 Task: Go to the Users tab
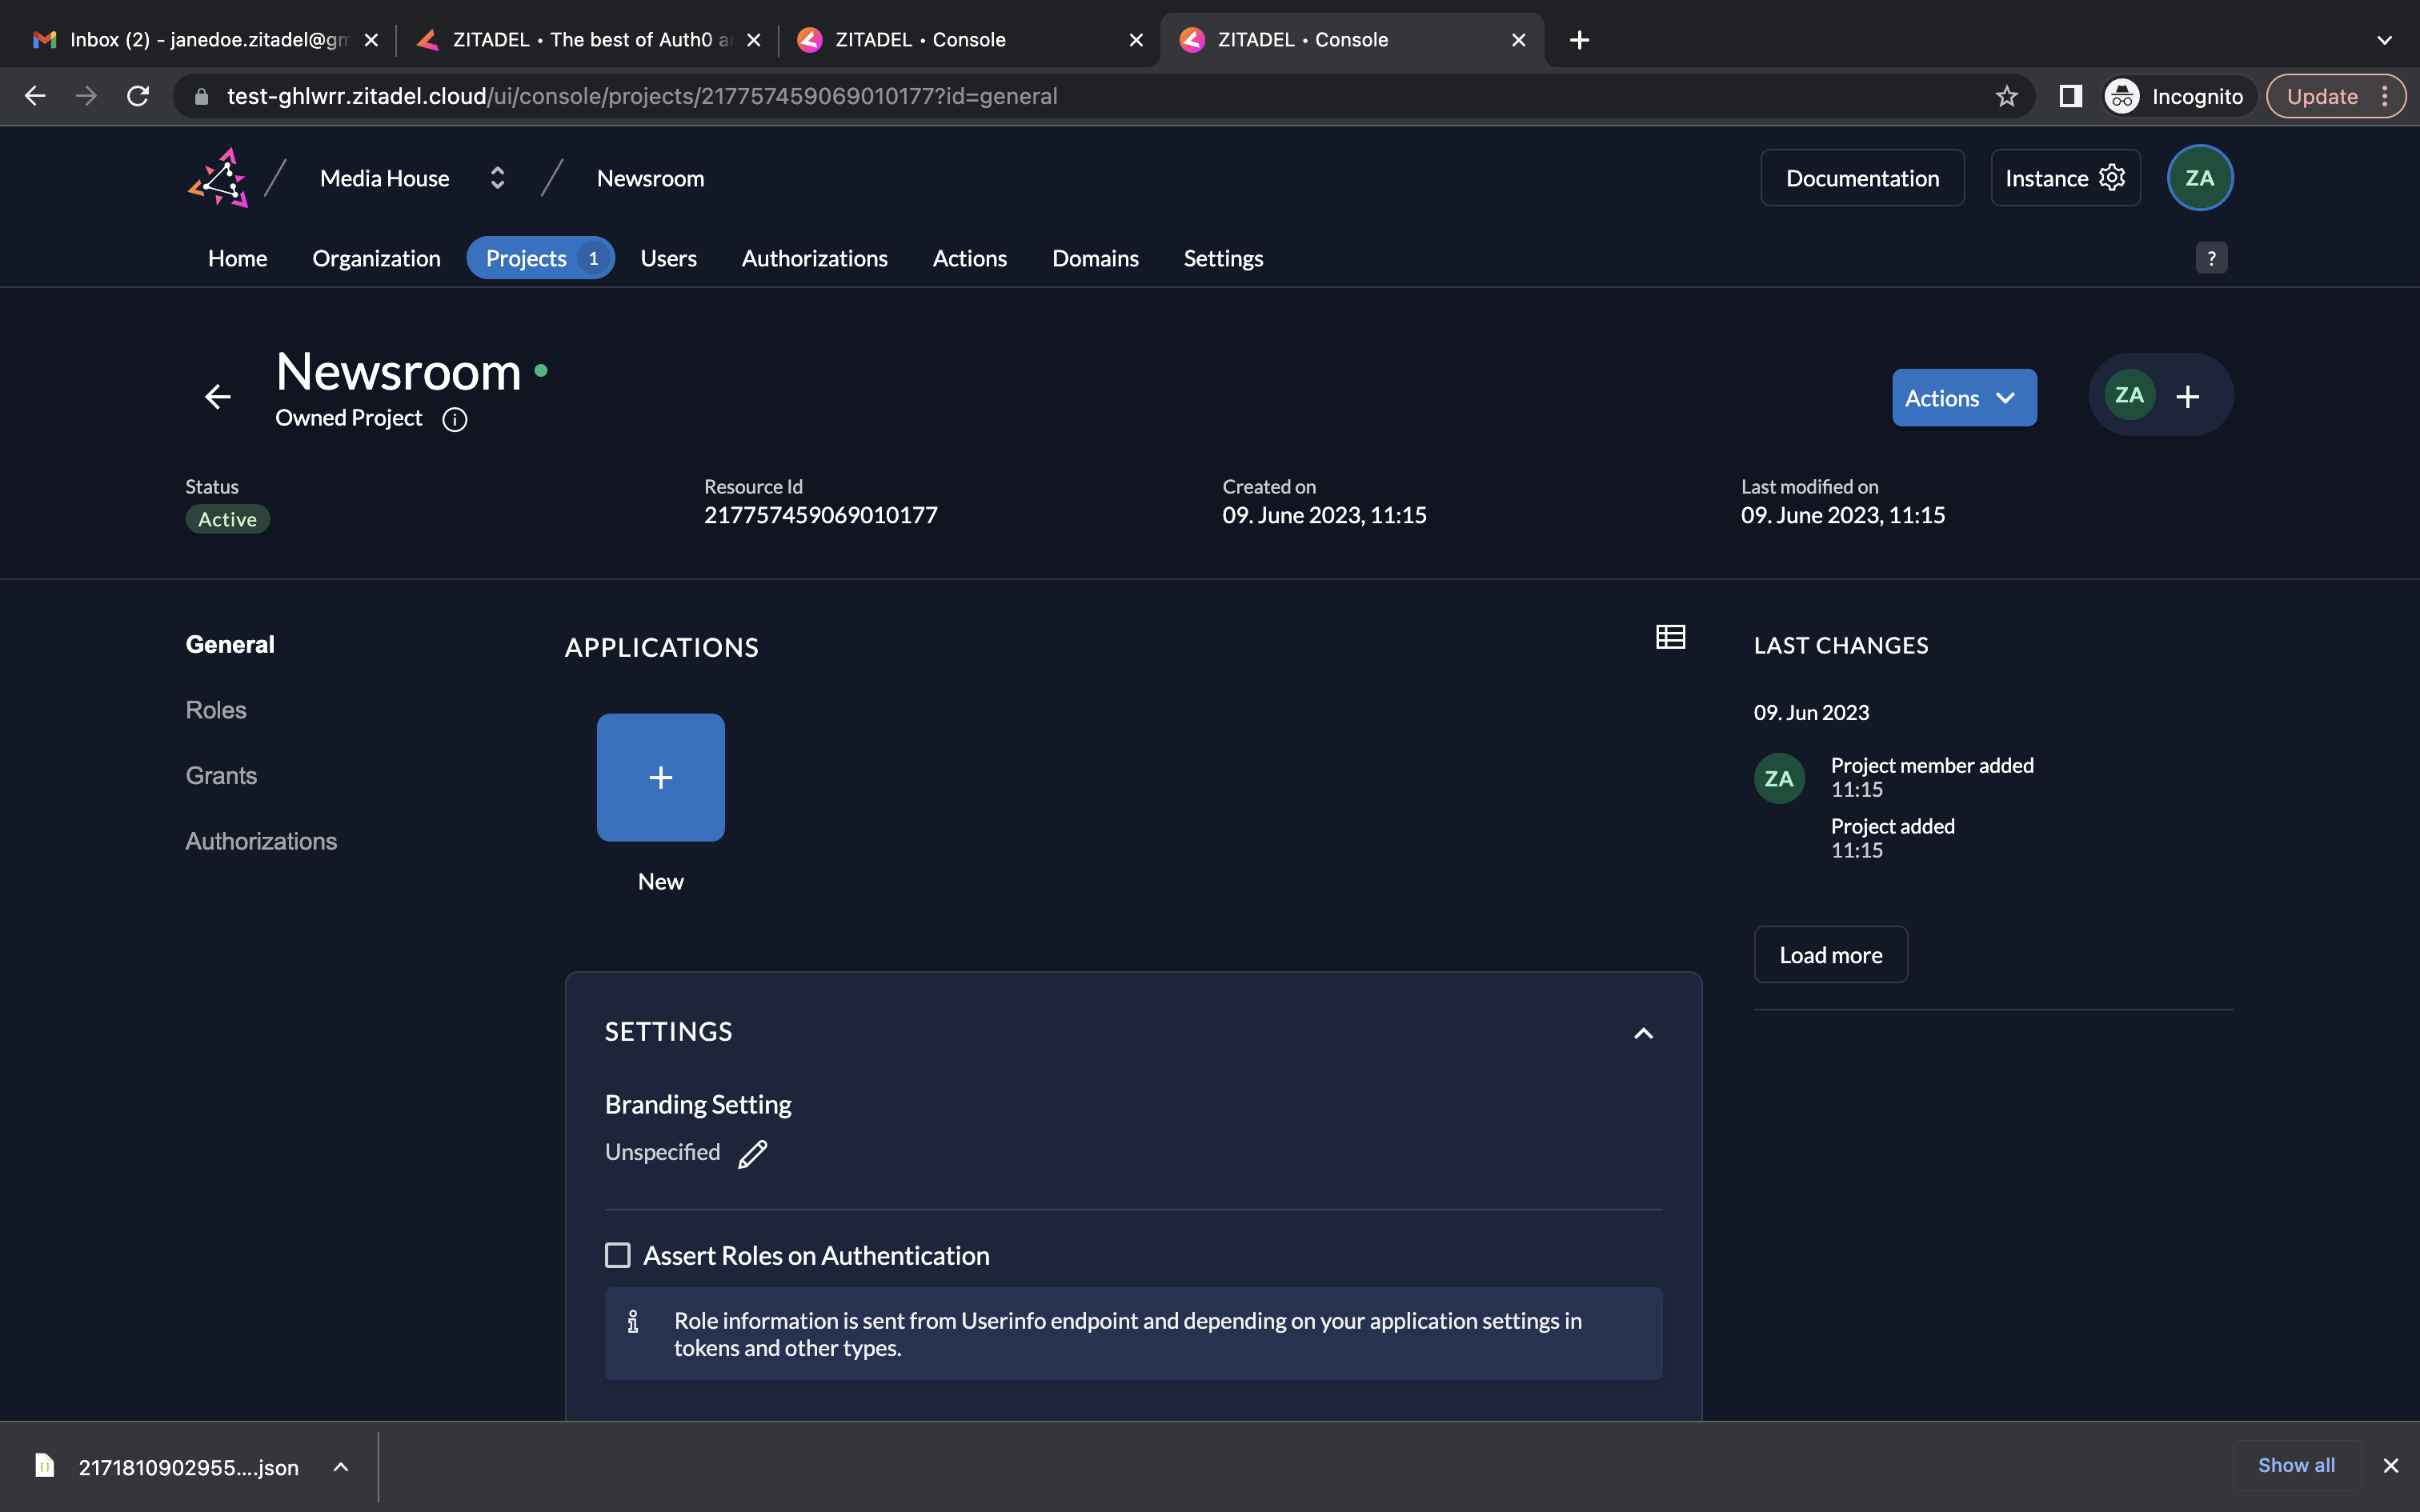[x=668, y=258]
